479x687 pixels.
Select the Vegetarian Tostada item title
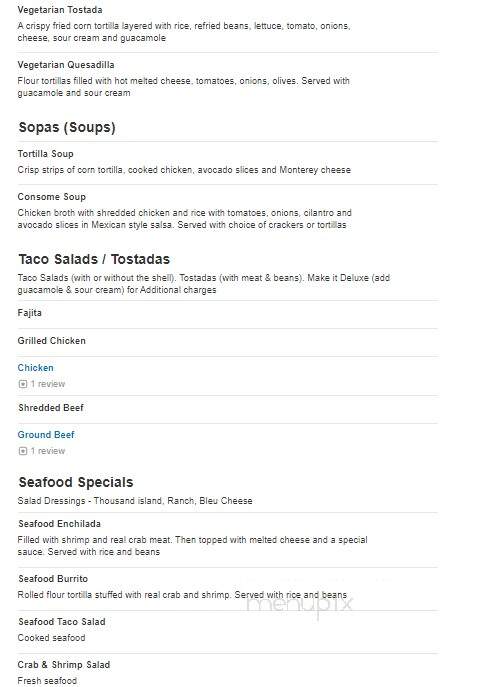pyautogui.click(x=60, y=10)
